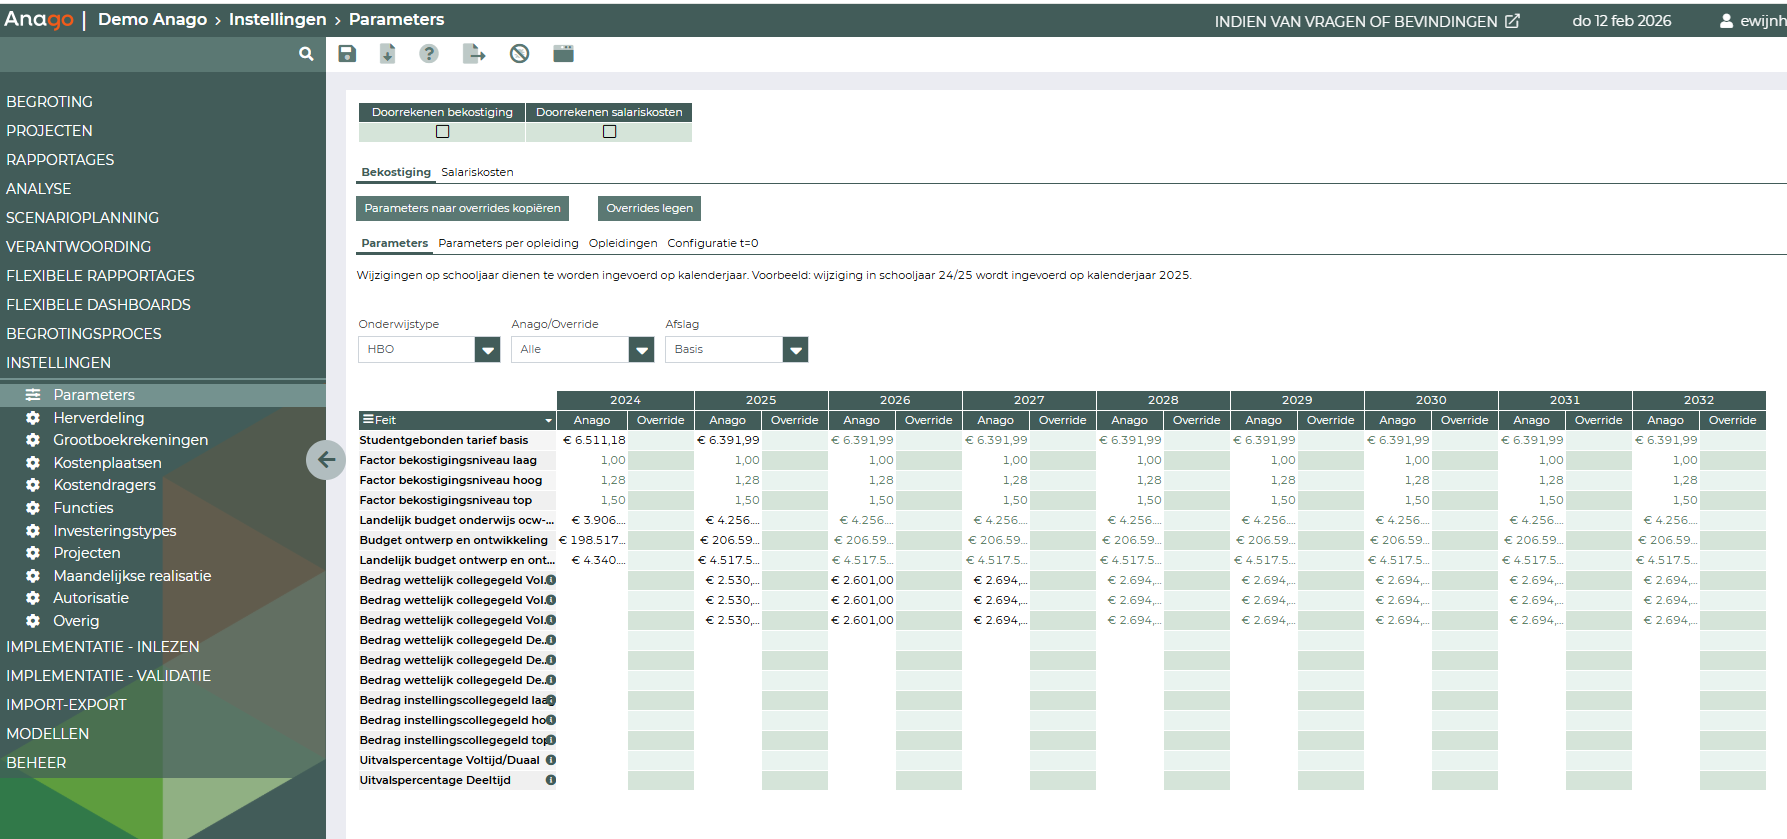
Task: Open the Afslag dropdown set to Basis
Action: tap(795, 350)
